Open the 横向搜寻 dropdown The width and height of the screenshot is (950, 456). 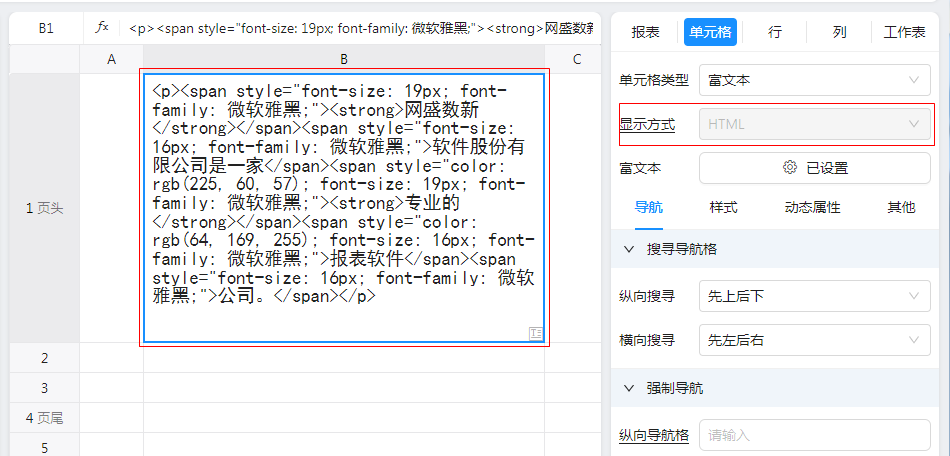click(814, 340)
